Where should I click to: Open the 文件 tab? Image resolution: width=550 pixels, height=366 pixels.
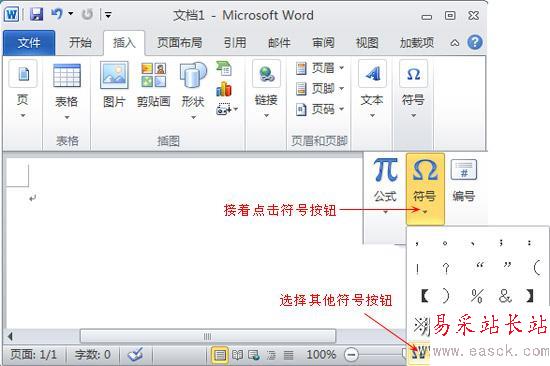[29, 43]
